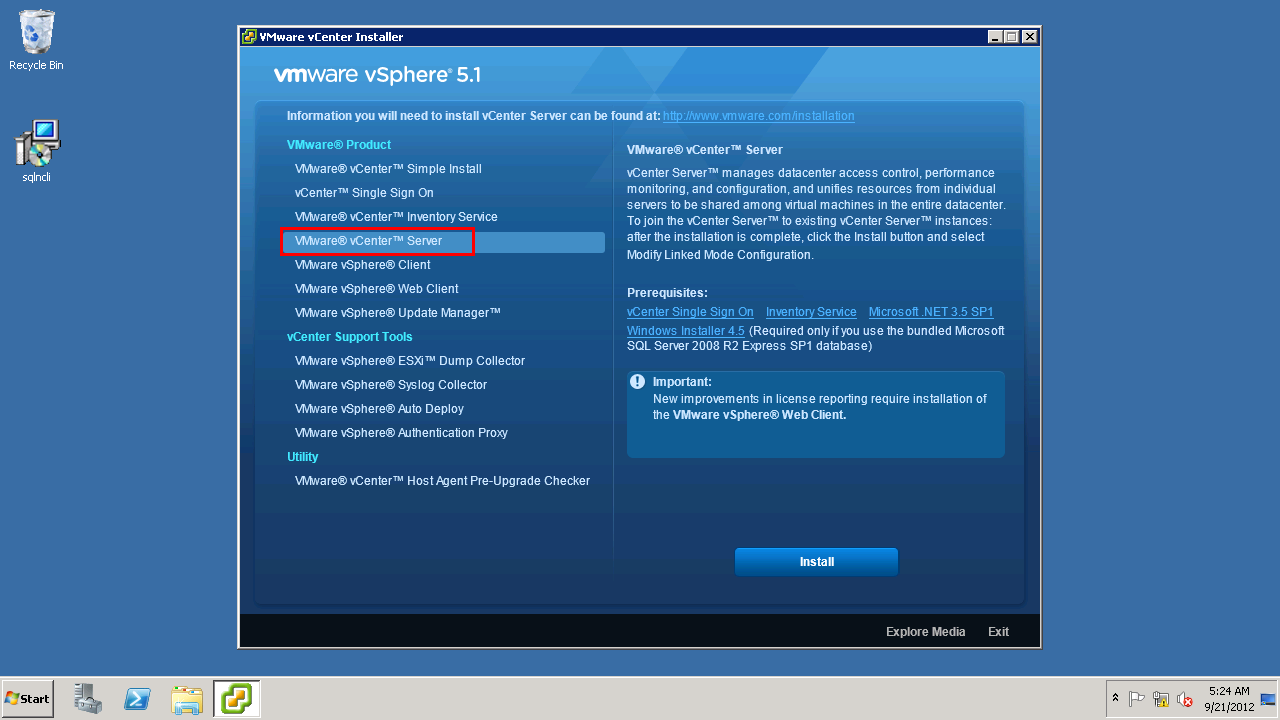Image resolution: width=1280 pixels, height=720 pixels.
Task: Open Server Manager from the taskbar
Action: (88, 699)
